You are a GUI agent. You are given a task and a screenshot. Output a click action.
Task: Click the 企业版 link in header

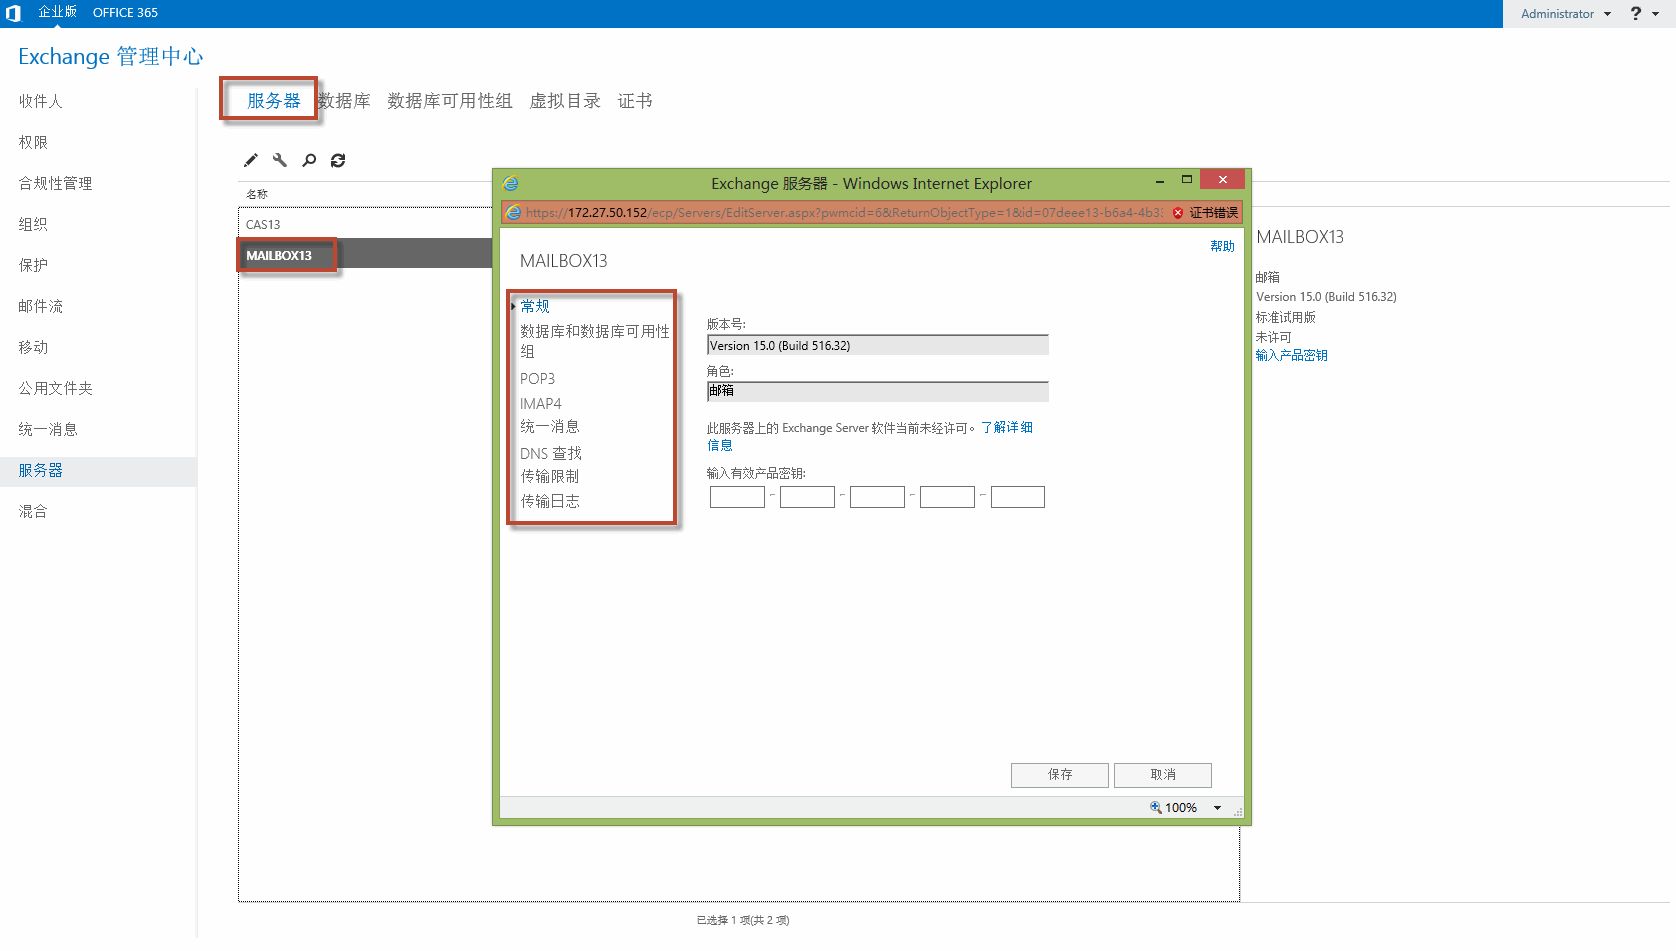pyautogui.click(x=57, y=12)
